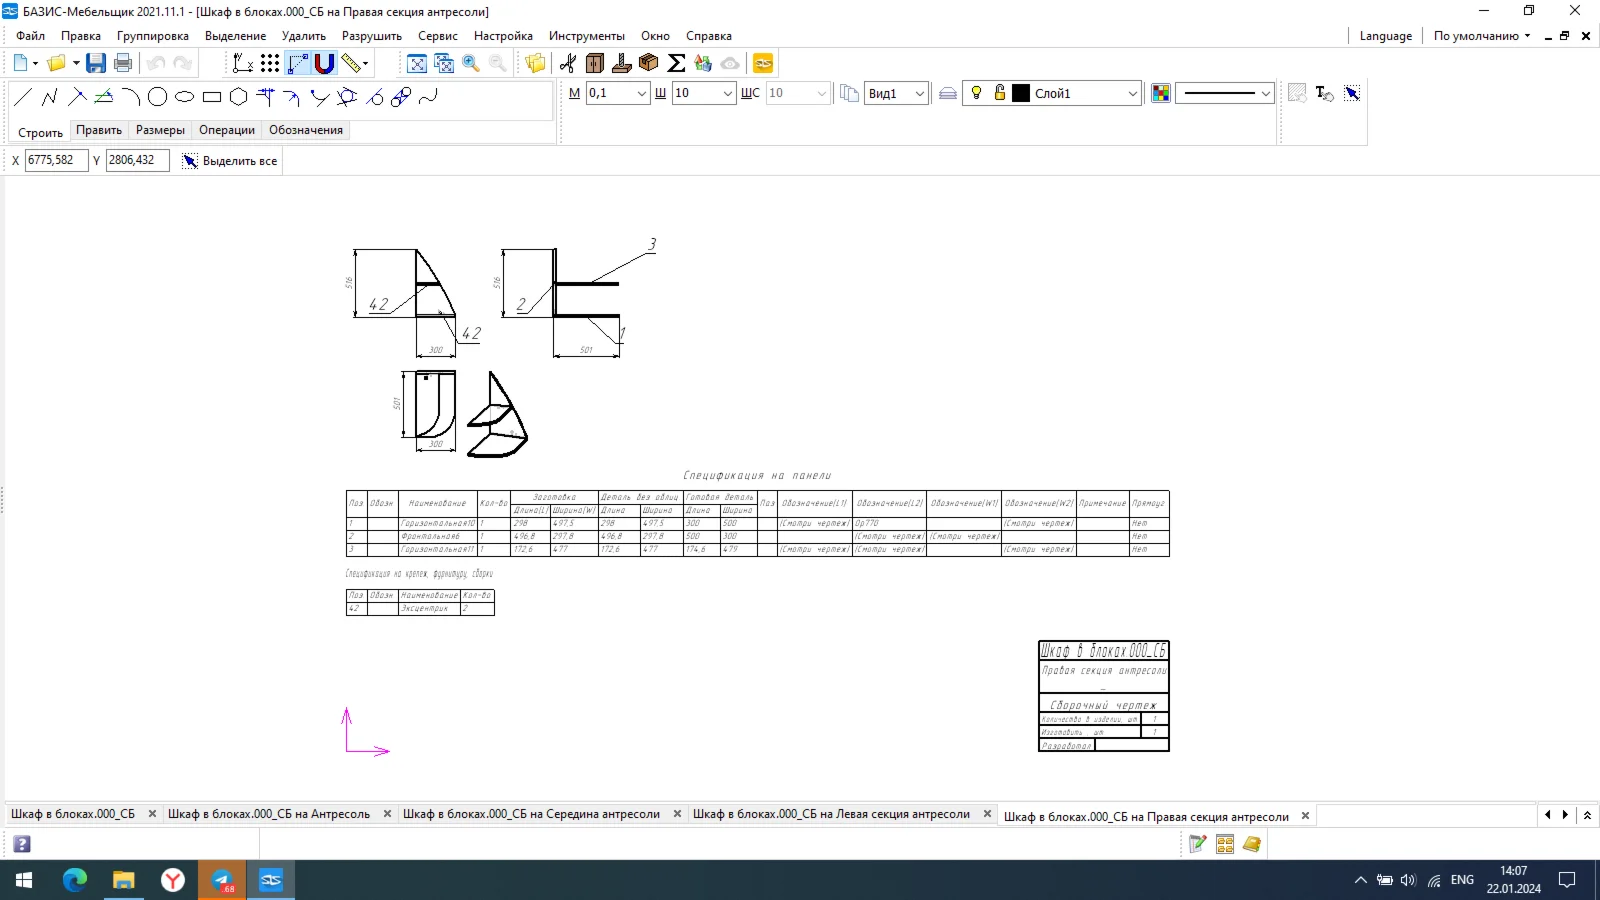Click the Выделить все button
Screen dimensions: 1600x900
230,161
